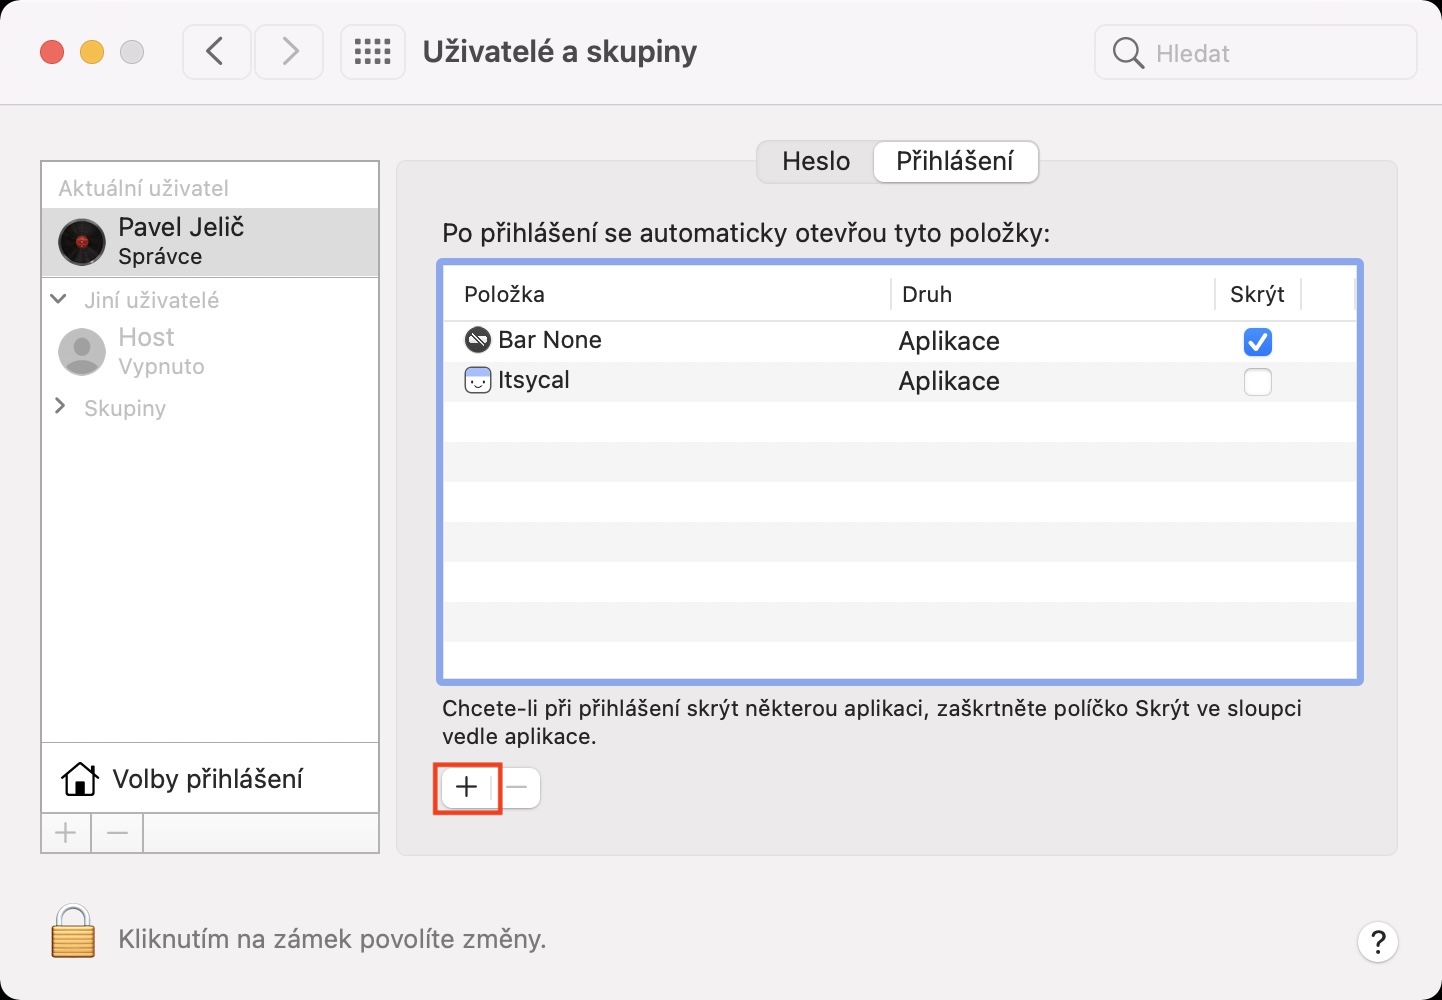Click the Bar None app icon
Image resolution: width=1442 pixels, height=1000 pixels.
click(478, 340)
